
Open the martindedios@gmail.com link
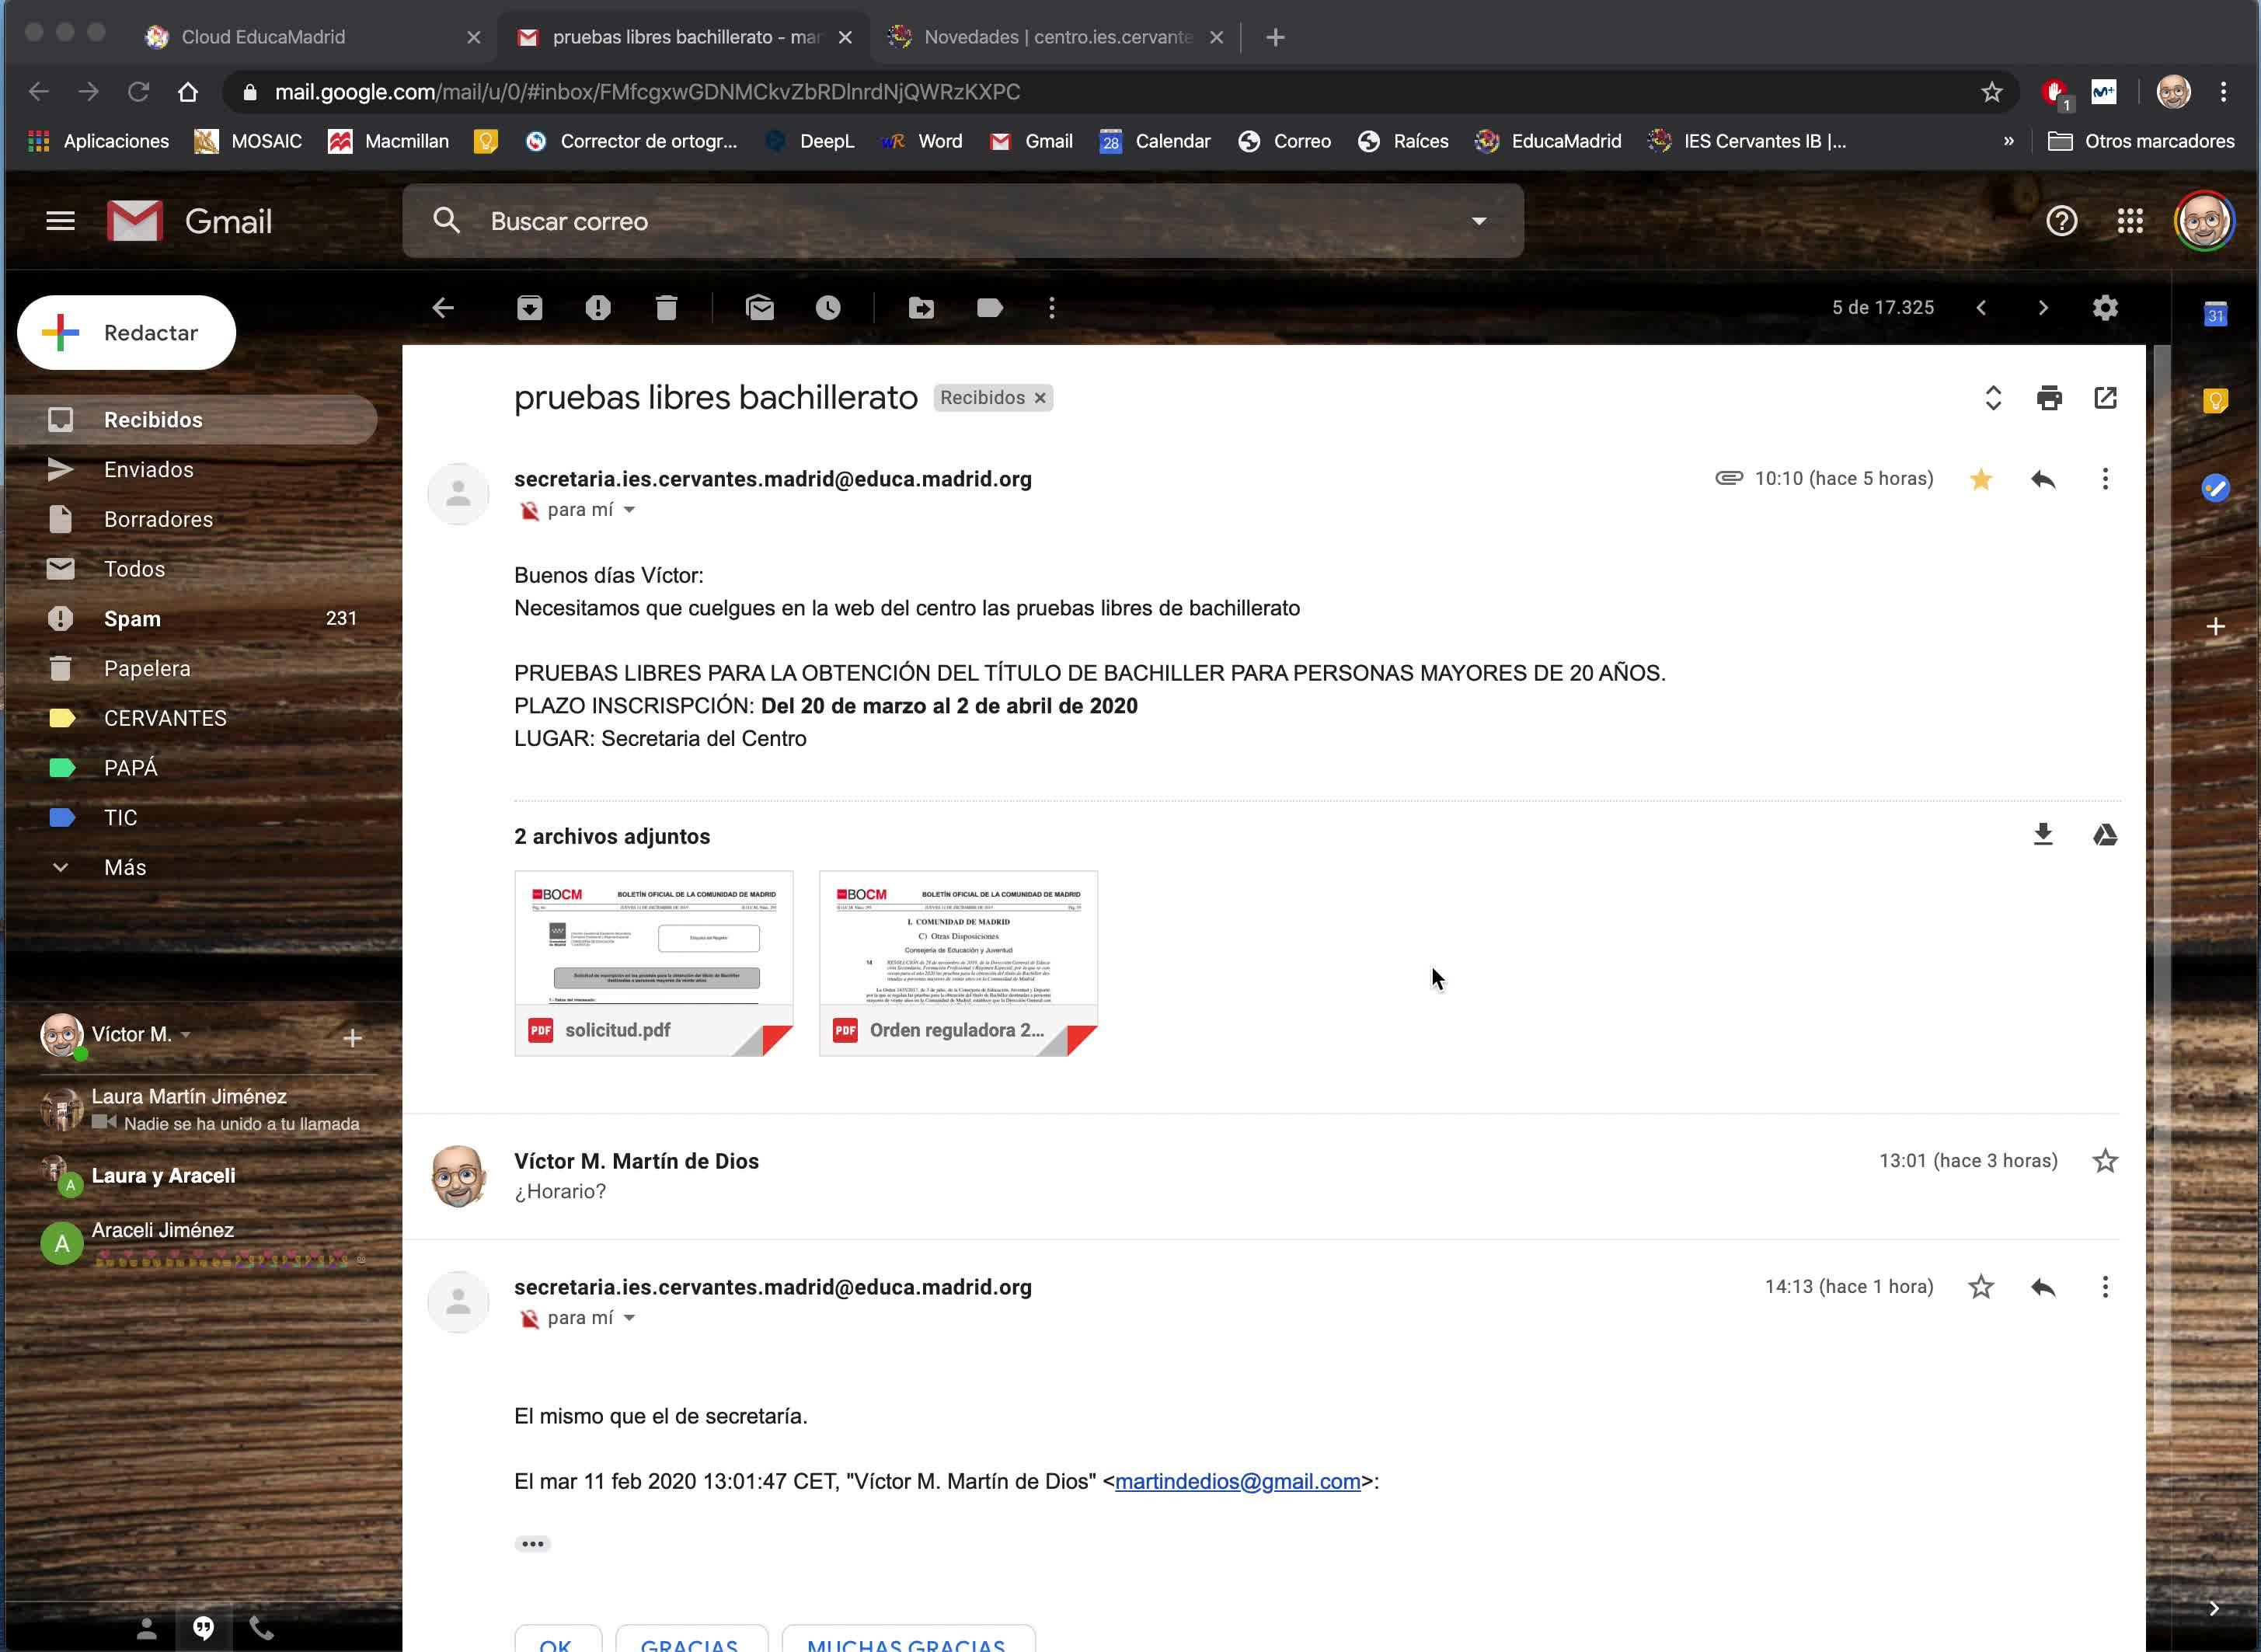coord(1237,1481)
